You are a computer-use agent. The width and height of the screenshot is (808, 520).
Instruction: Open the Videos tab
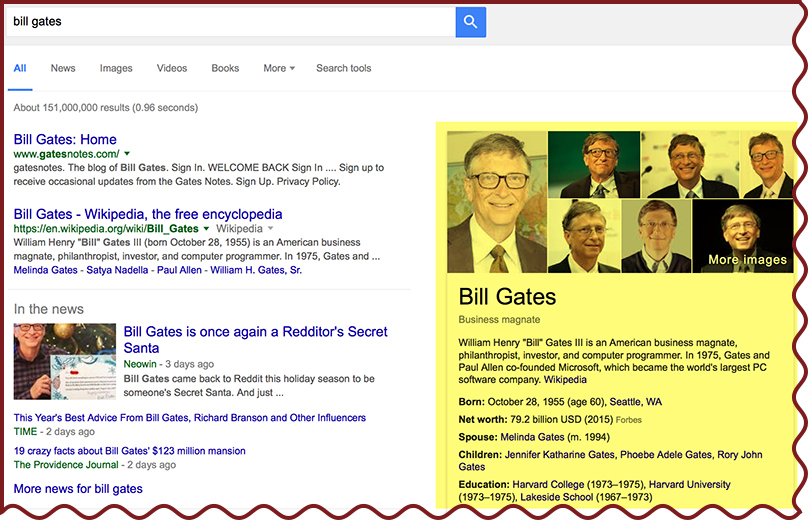tap(172, 68)
